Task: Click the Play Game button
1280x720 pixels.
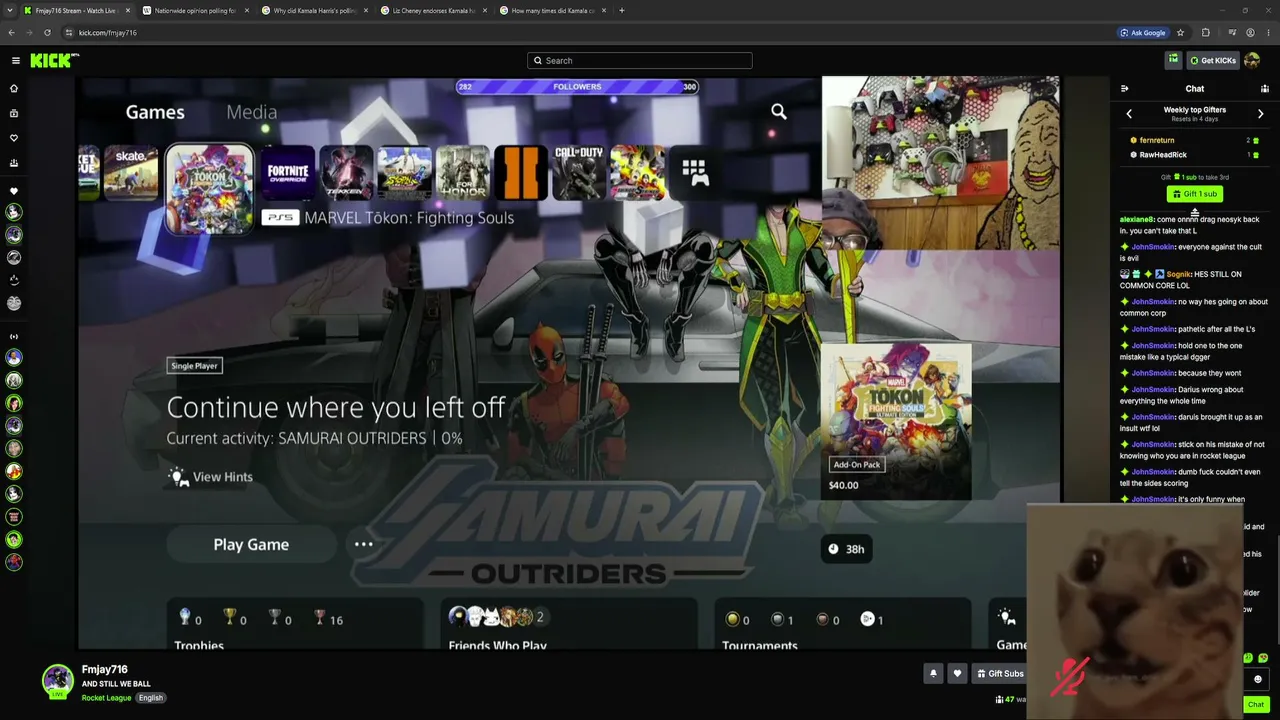Action: tap(251, 544)
